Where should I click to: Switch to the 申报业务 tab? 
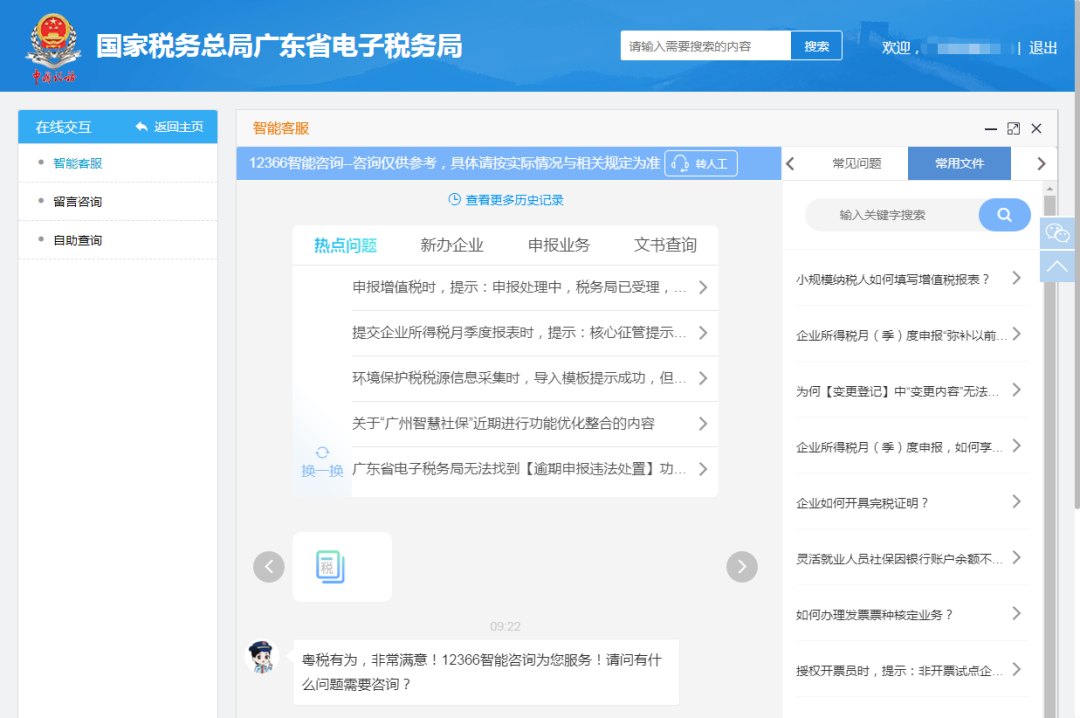[x=559, y=245]
